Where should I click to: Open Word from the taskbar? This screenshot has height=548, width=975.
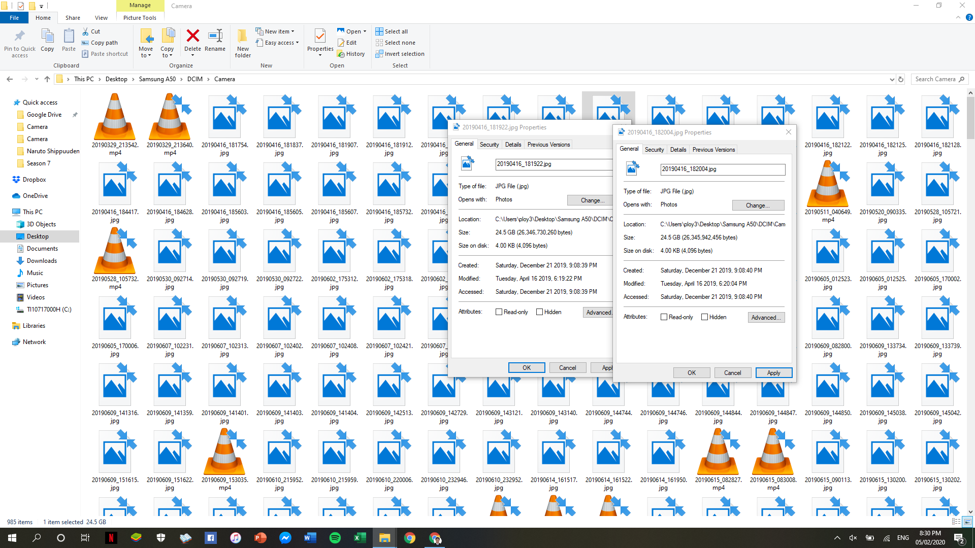coord(310,538)
